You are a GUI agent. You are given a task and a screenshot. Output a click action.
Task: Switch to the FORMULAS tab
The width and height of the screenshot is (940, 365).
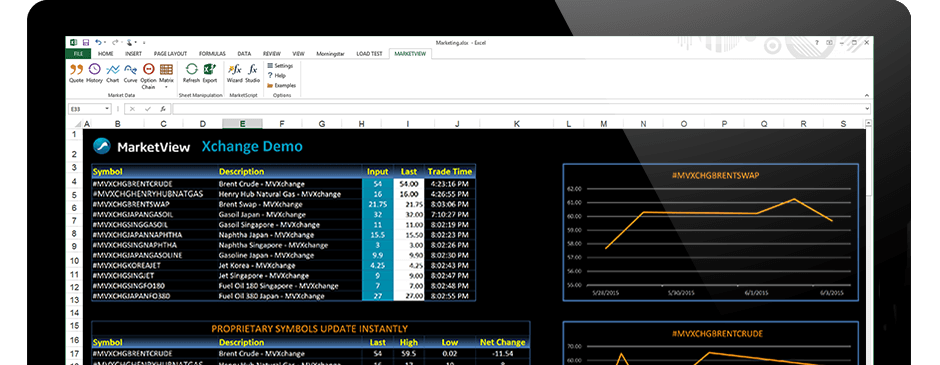(212, 53)
